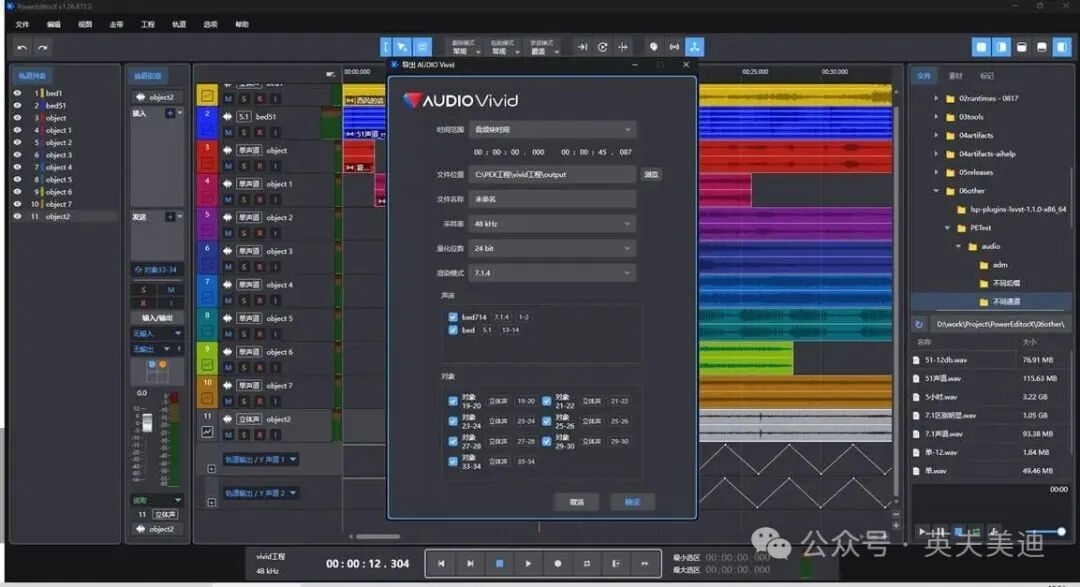Uncheck the object 19-20 checkbox
Image resolution: width=1080 pixels, height=587 pixels.
(x=453, y=401)
